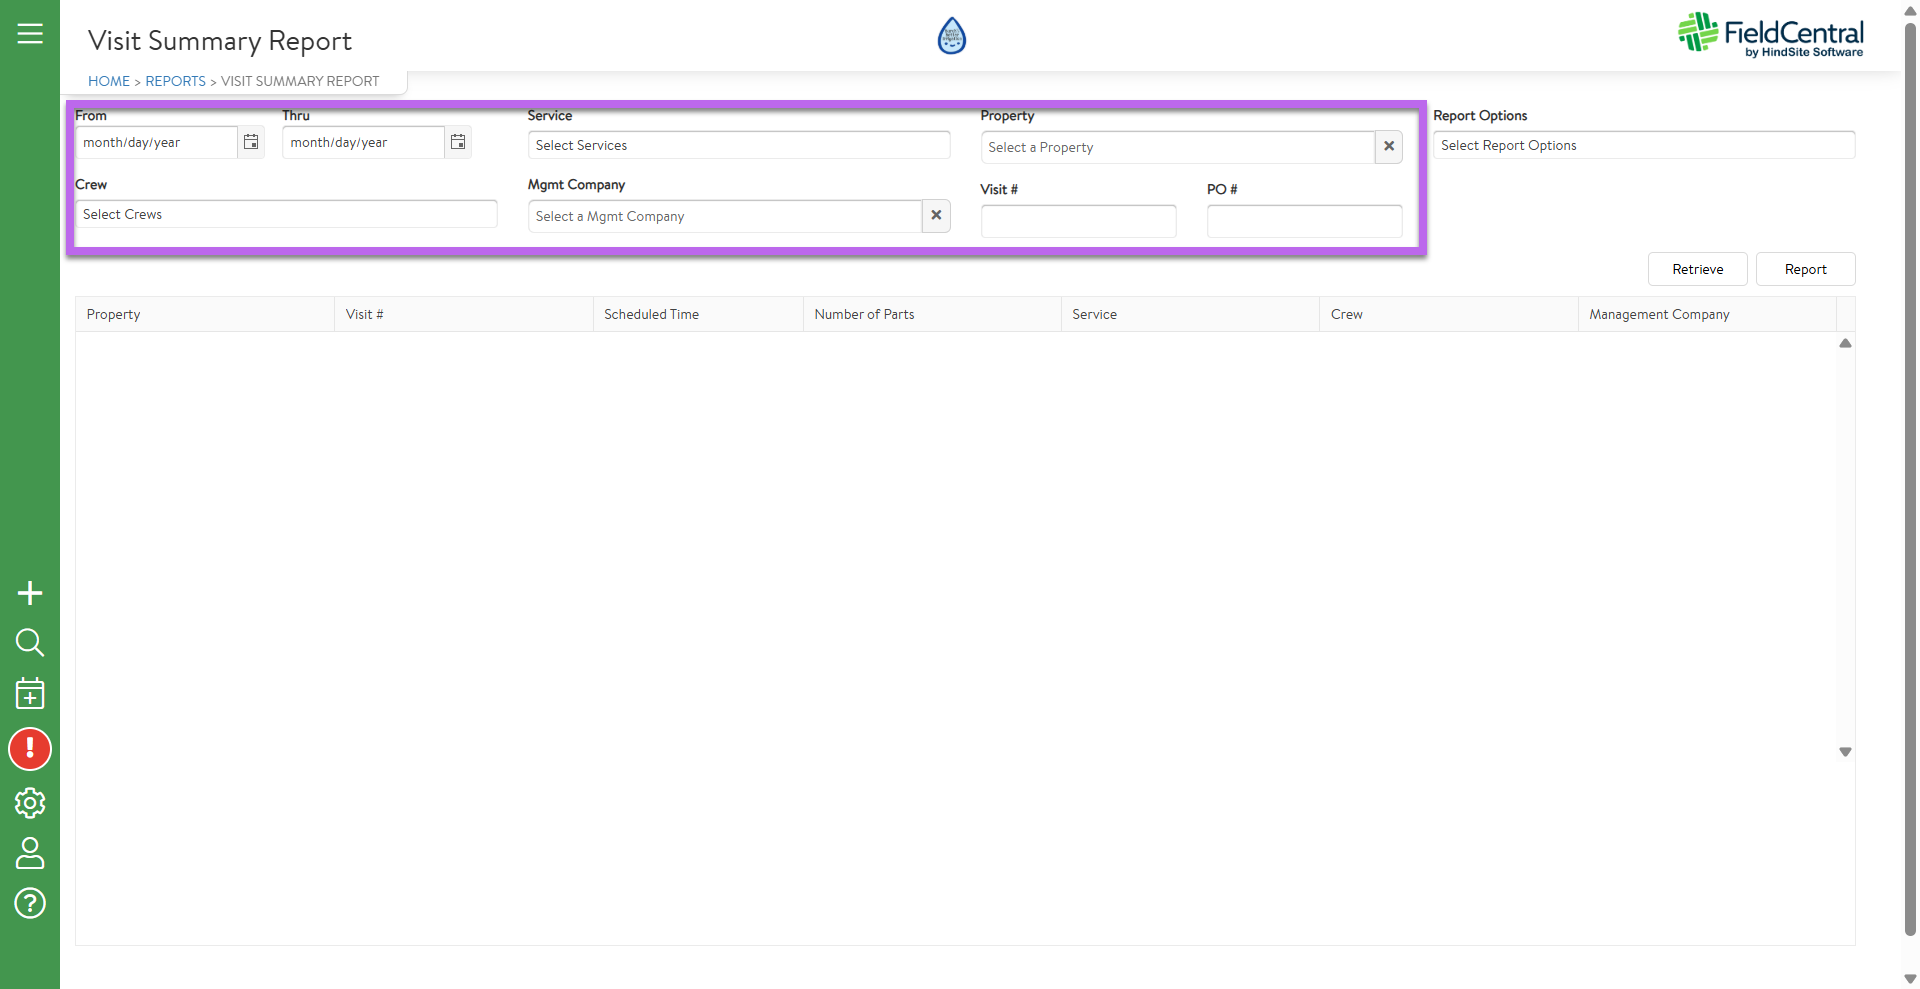Viewport: 1920px width, 989px height.
Task: Clear the Mgmt Company selection
Action: point(936,216)
